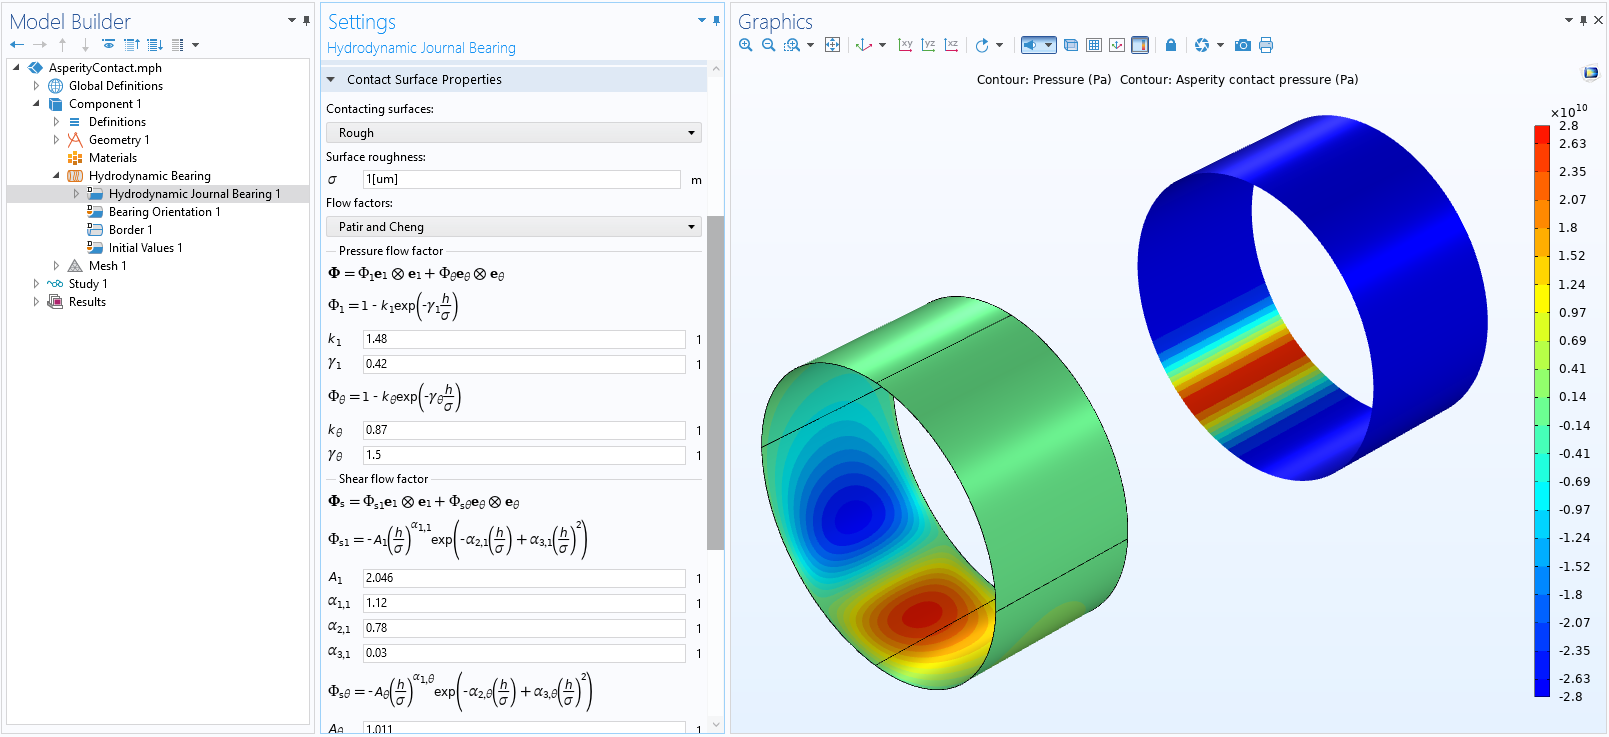Screen dimensions: 1609x737
Task: Collapse the Contact Surface Properties section
Action: pos(331,80)
